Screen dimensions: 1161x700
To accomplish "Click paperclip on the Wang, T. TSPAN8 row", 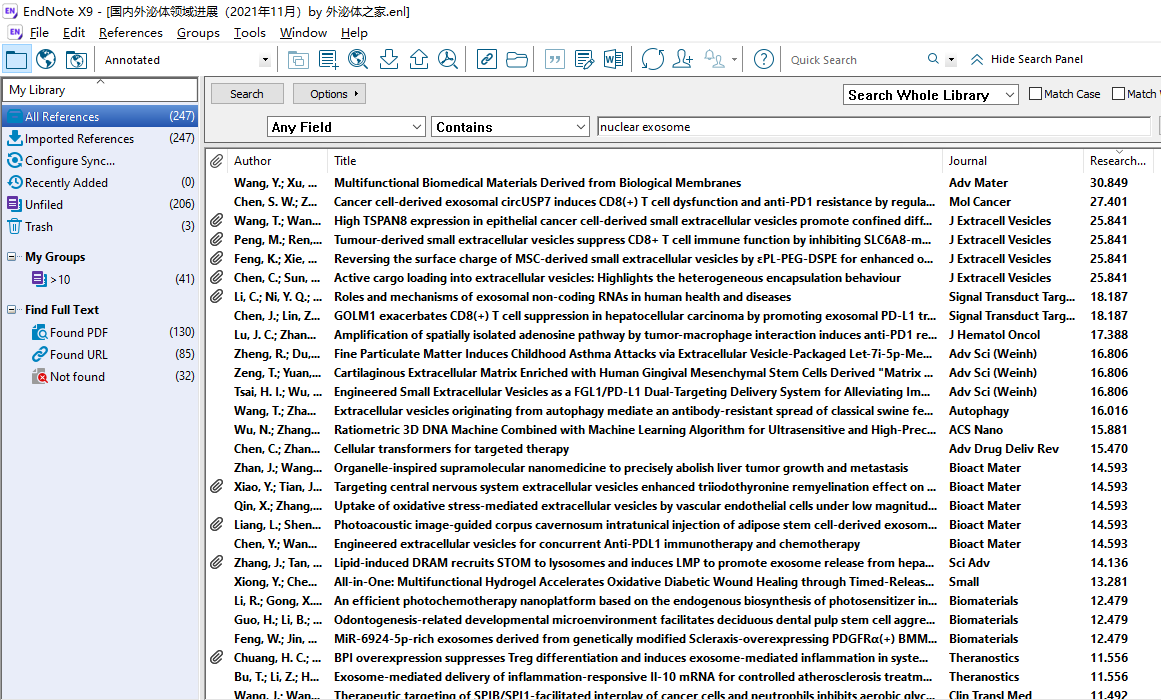I will (216, 221).
